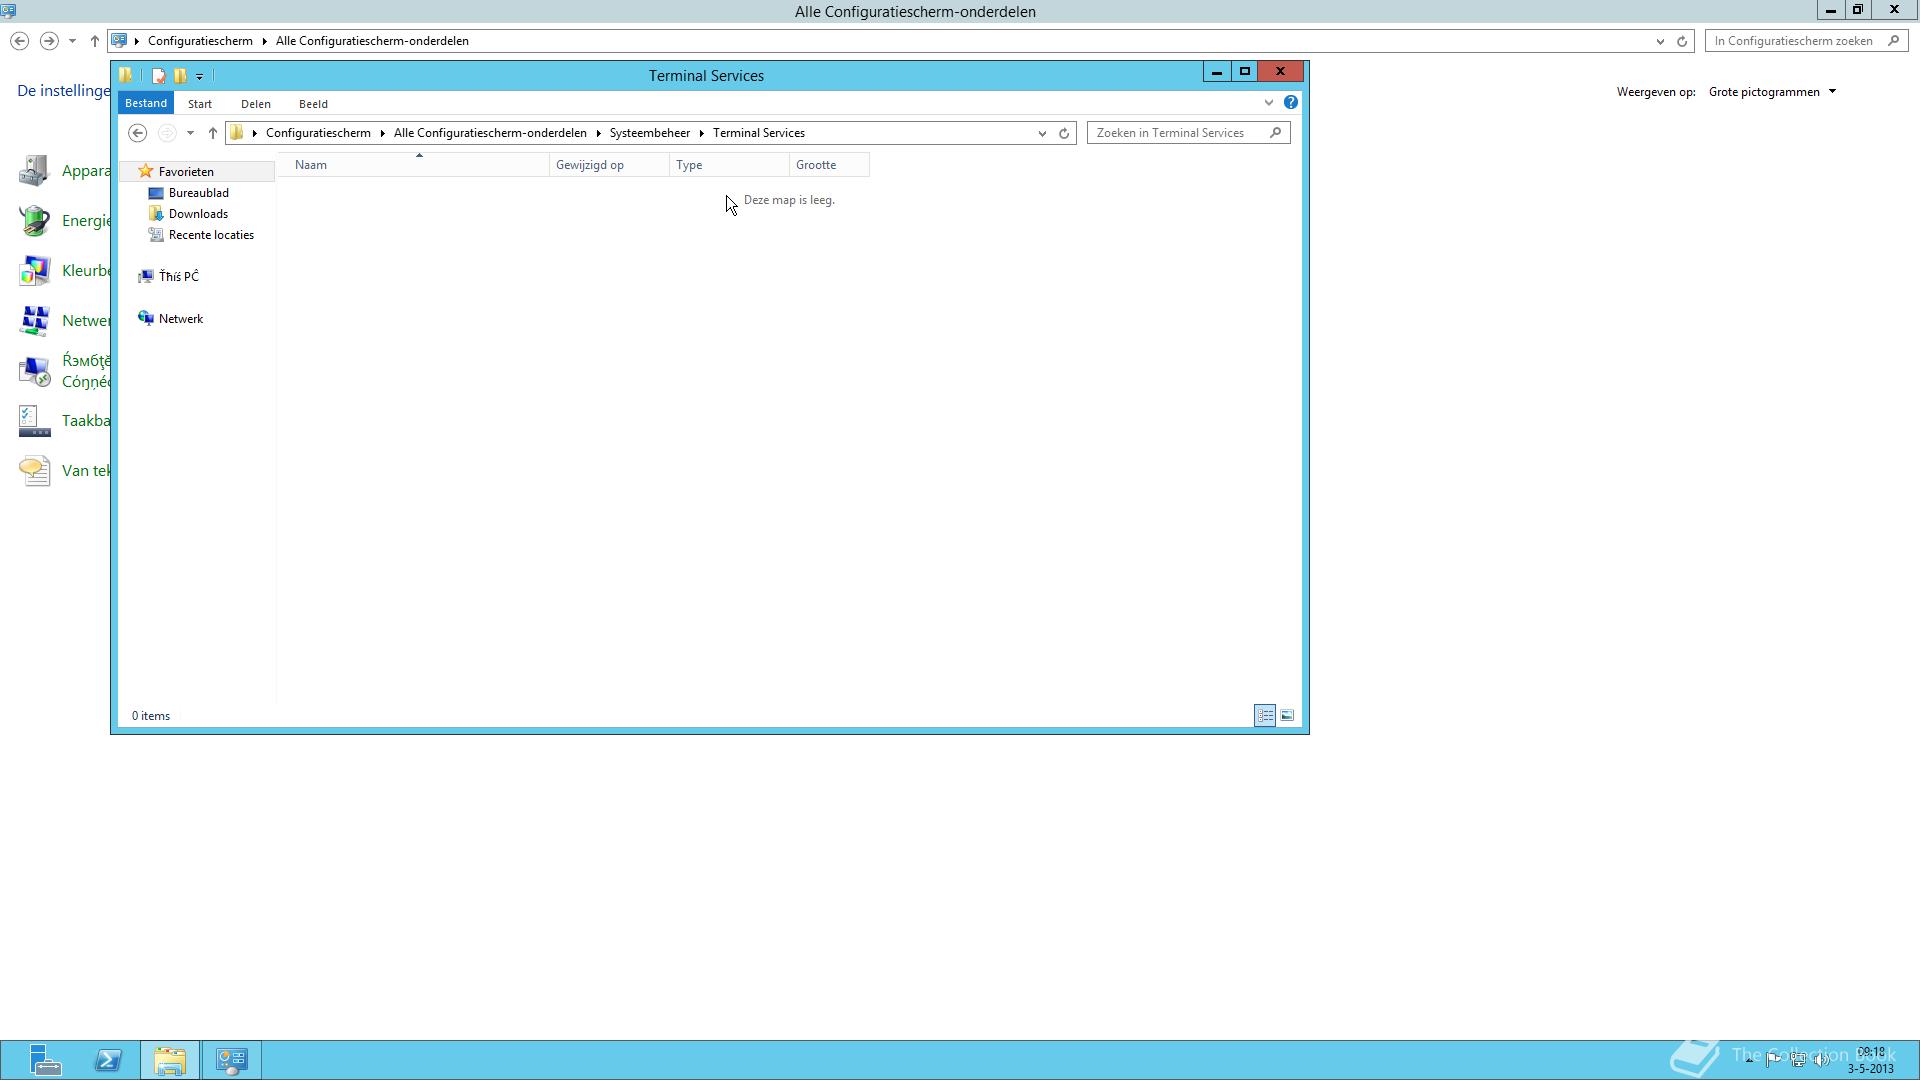Open File Explorer taskbar button

click(x=170, y=1060)
